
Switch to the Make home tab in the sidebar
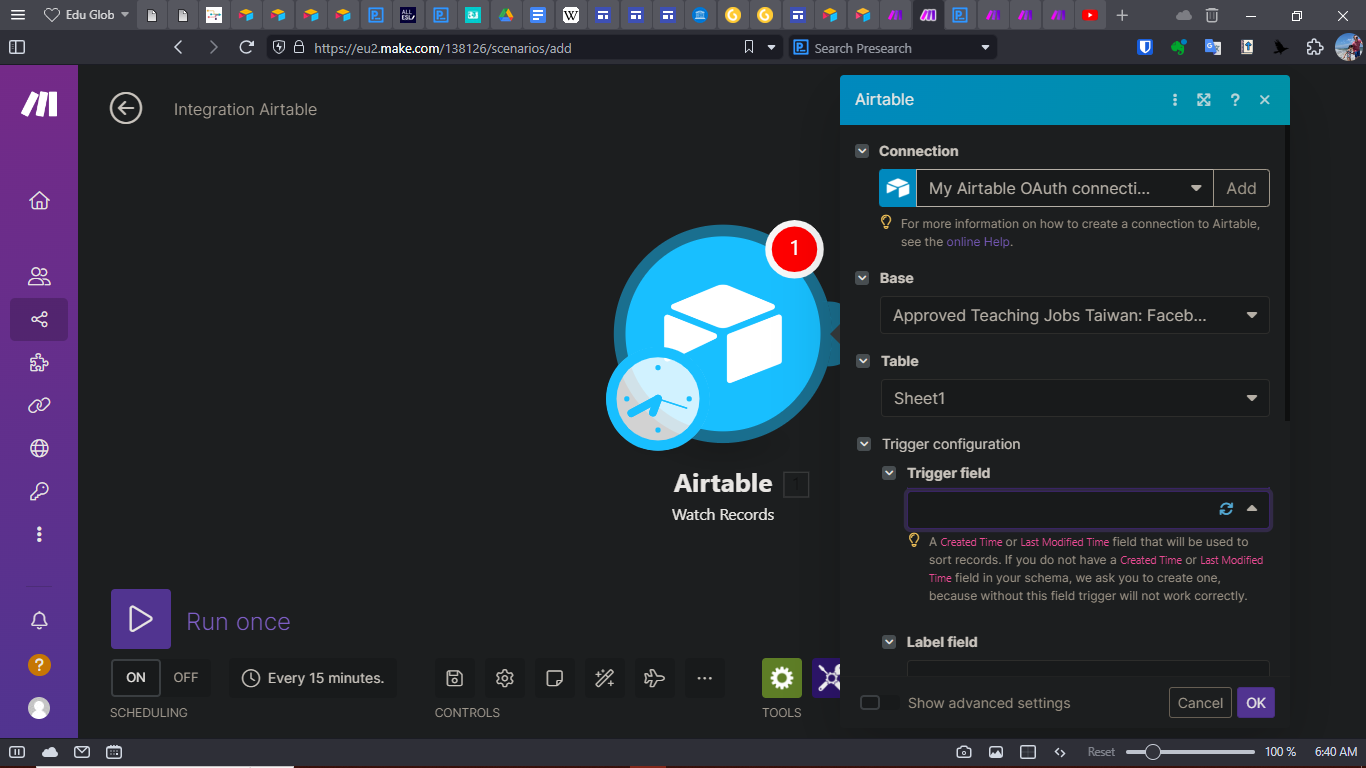(x=39, y=200)
